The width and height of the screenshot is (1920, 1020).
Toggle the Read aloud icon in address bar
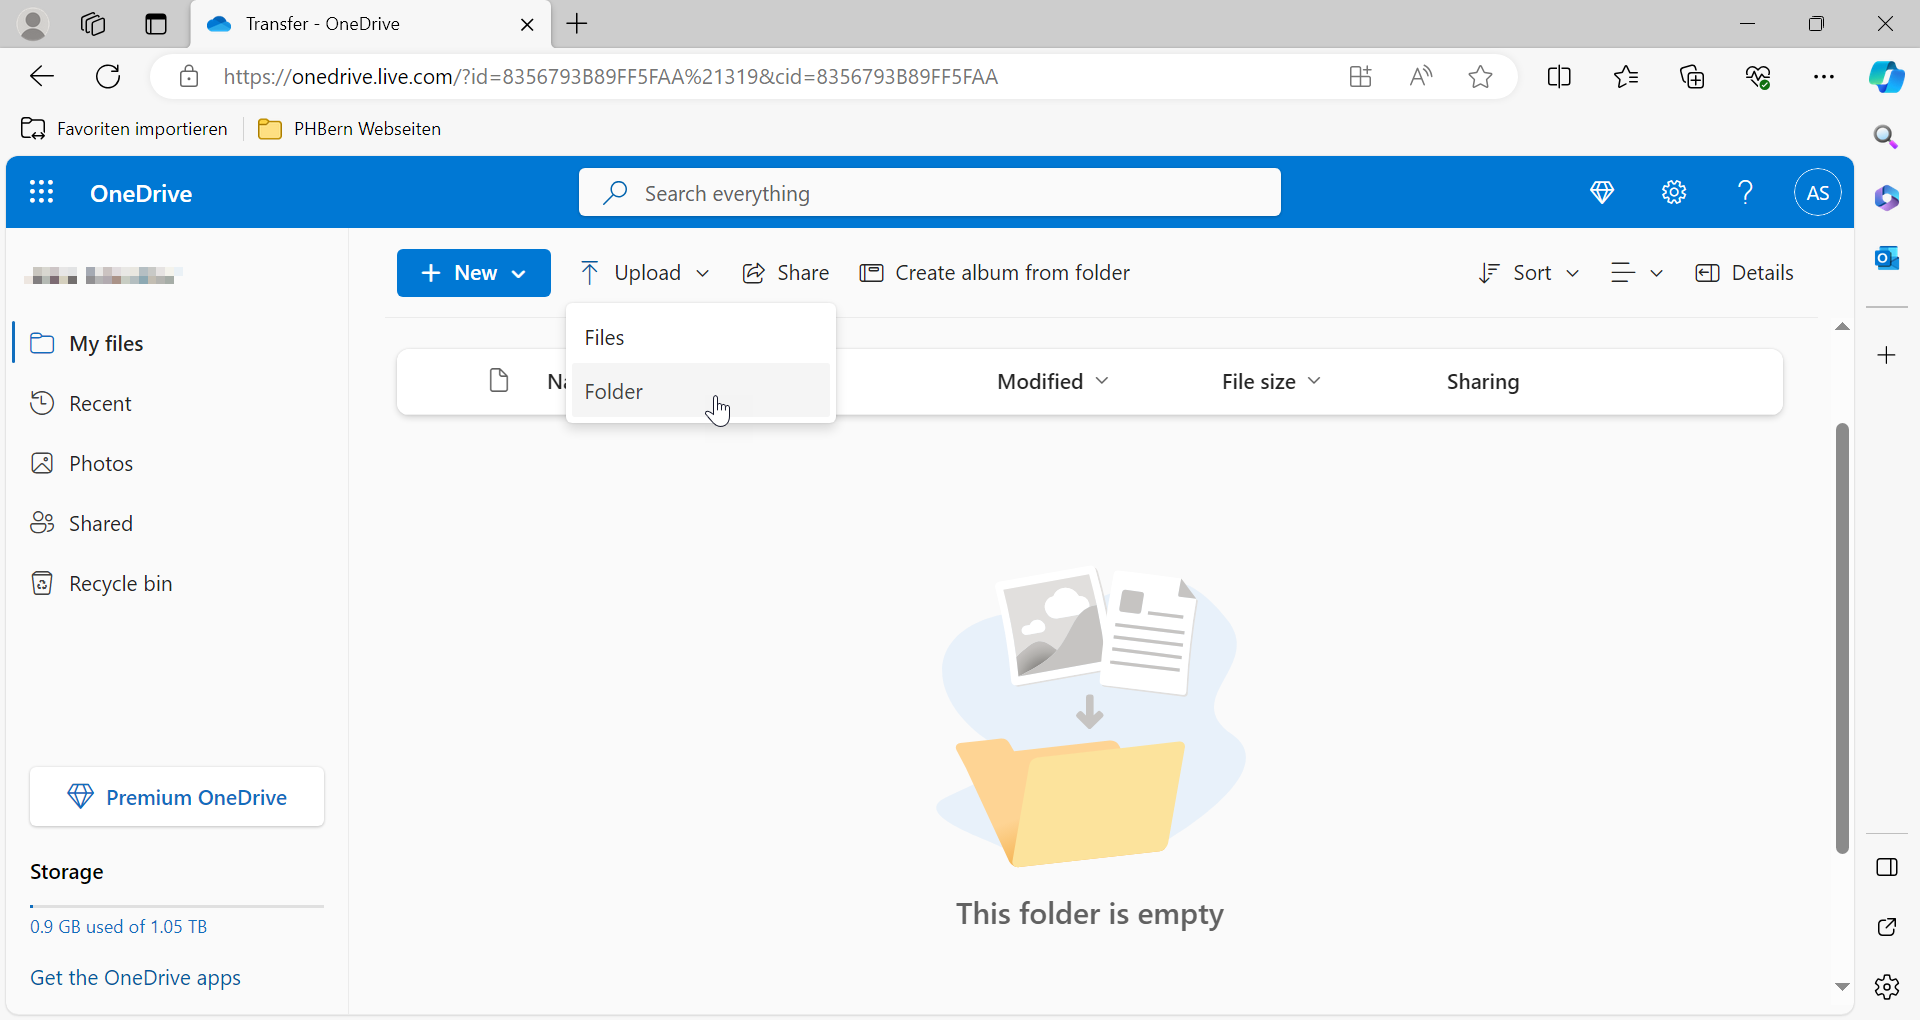coord(1420,77)
